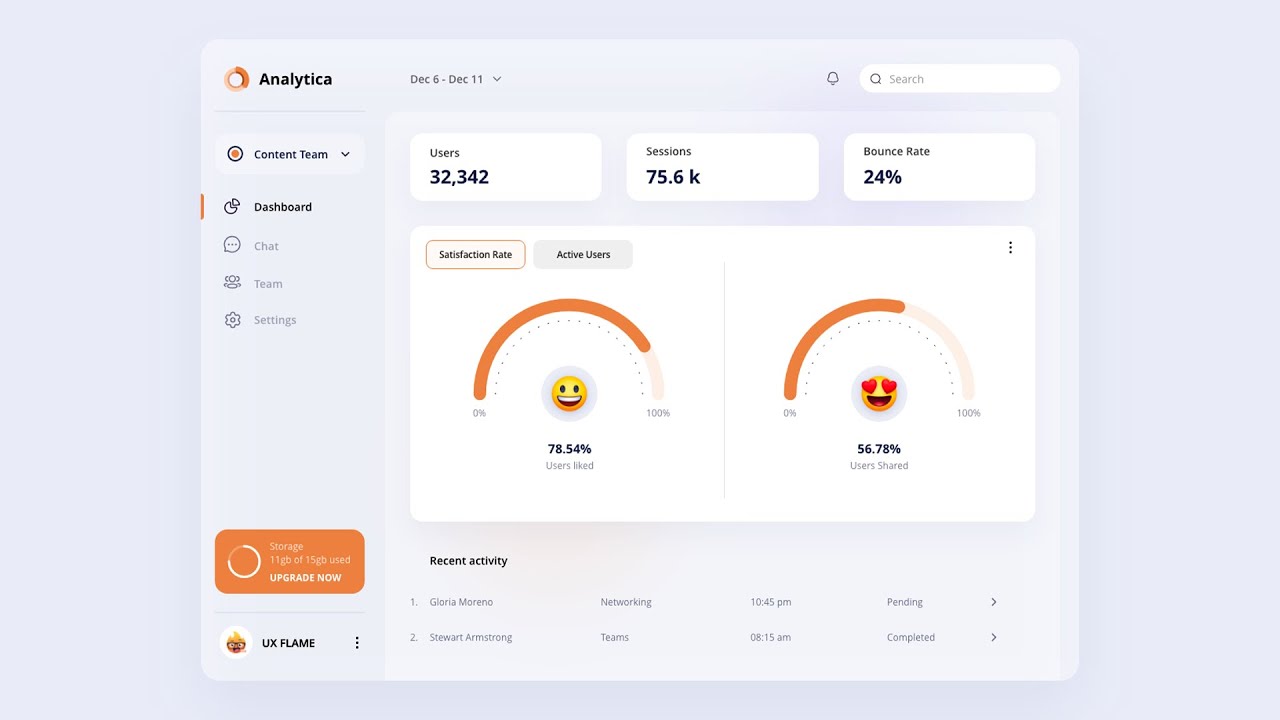Click the Completed status
This screenshot has height=720, width=1280.
pyautogui.click(x=911, y=637)
